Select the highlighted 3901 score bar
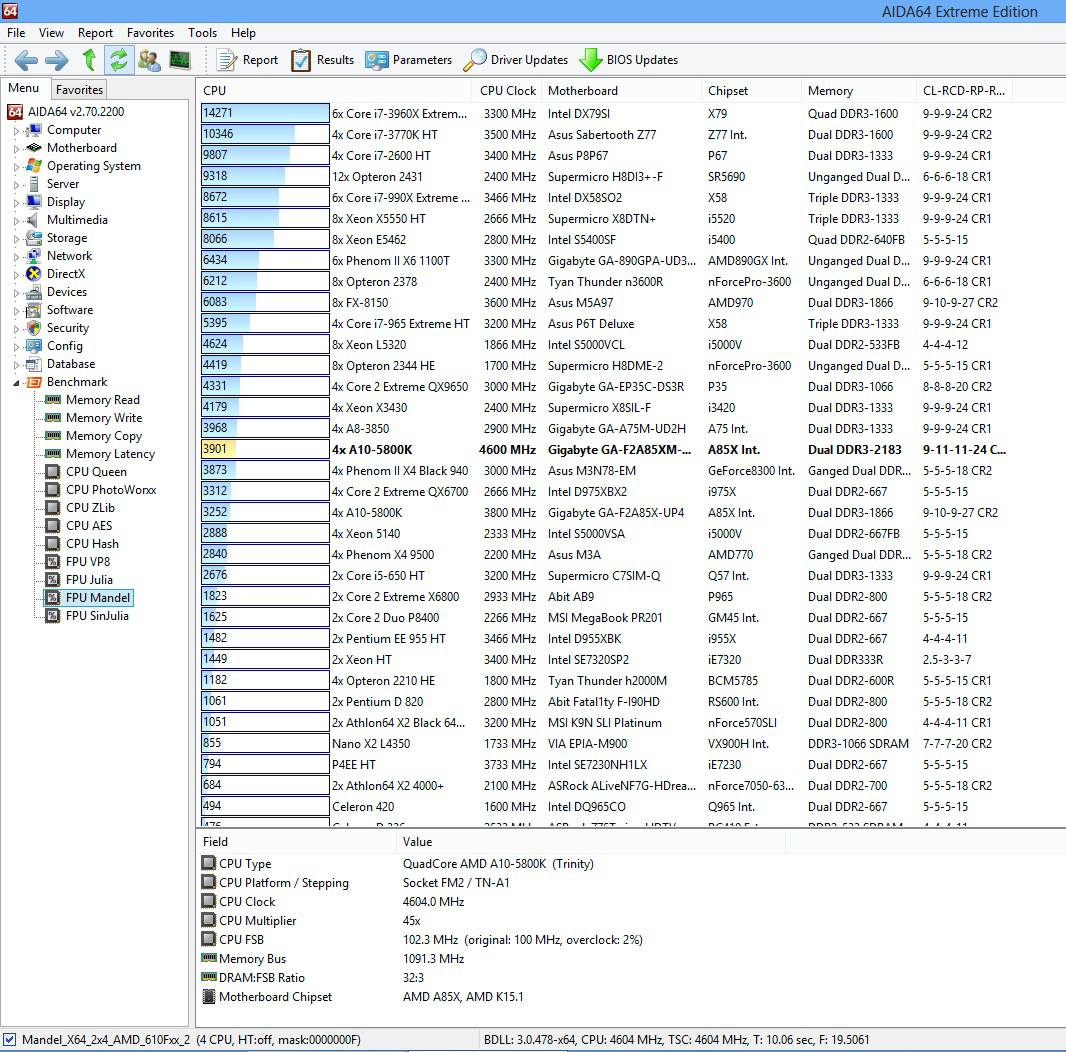 tap(265, 449)
